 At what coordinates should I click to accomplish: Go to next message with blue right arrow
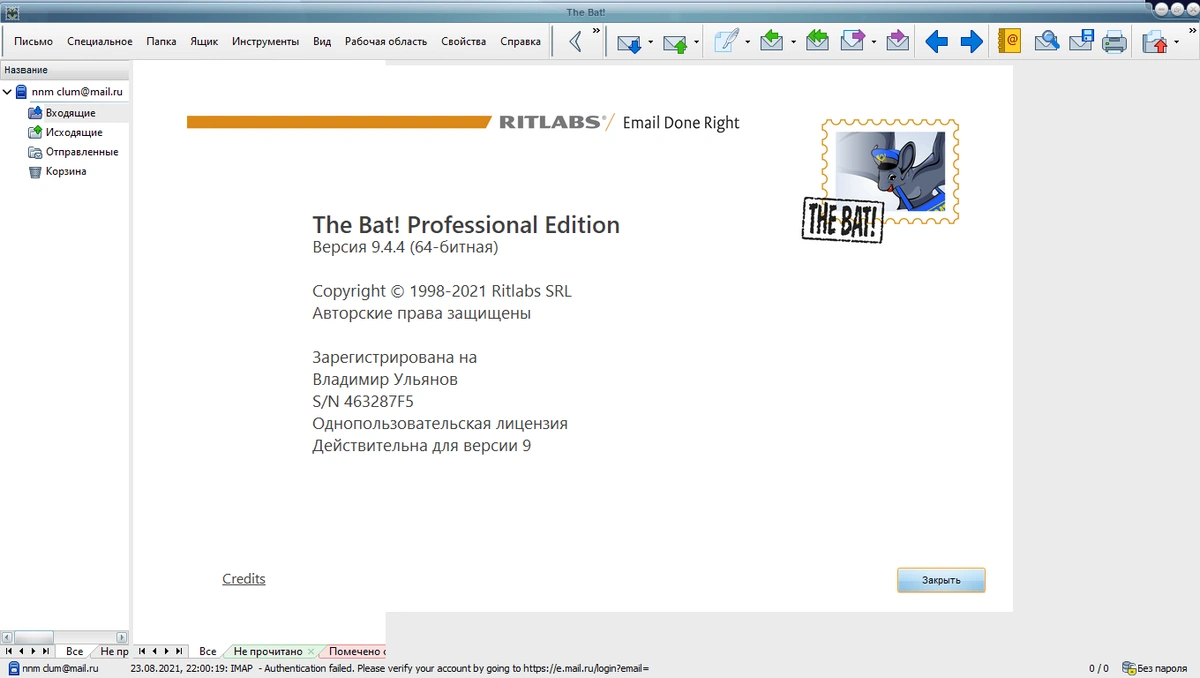tap(971, 42)
